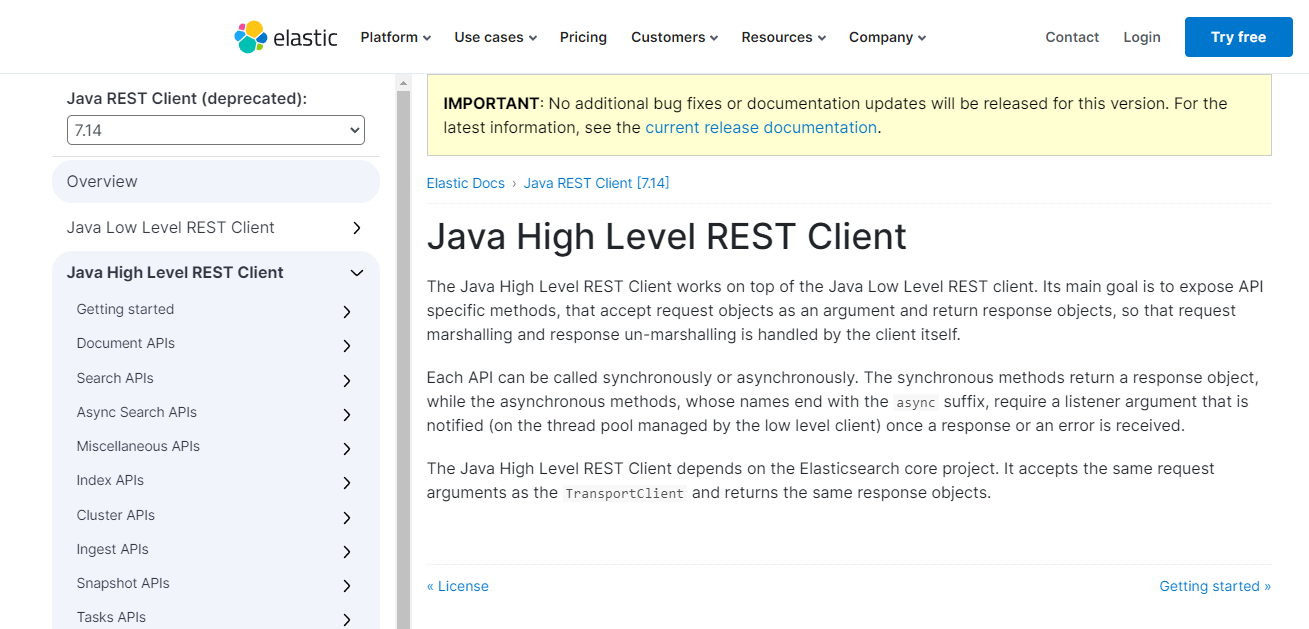Open the 7.14 version dropdown
This screenshot has height=629, width=1309.
(216, 130)
